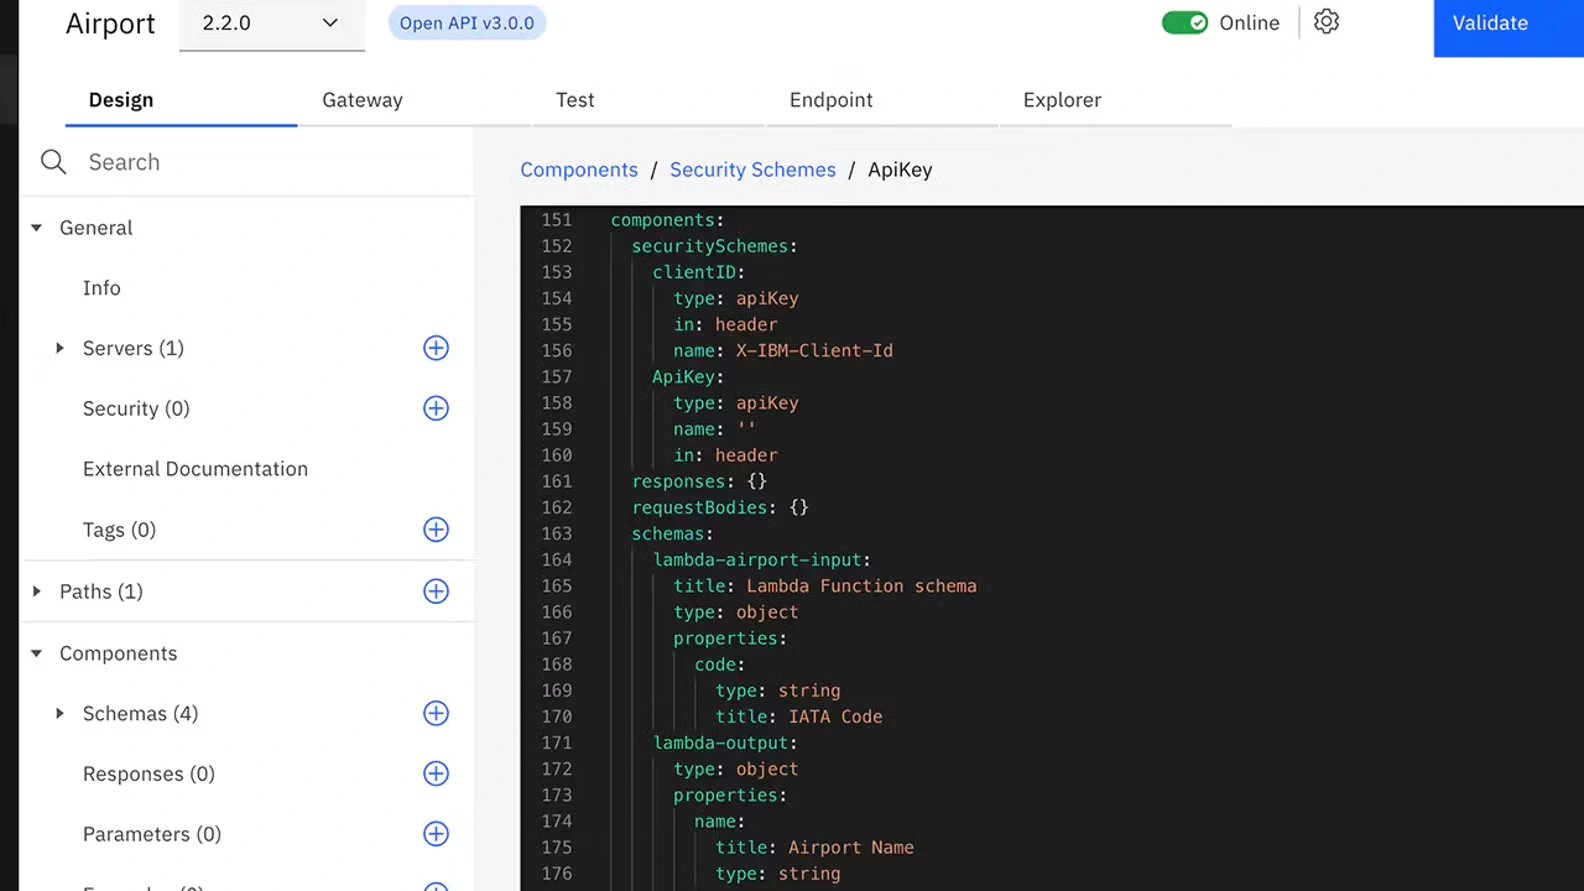Collapse the General section
The height and width of the screenshot is (891, 1584).
(x=37, y=228)
